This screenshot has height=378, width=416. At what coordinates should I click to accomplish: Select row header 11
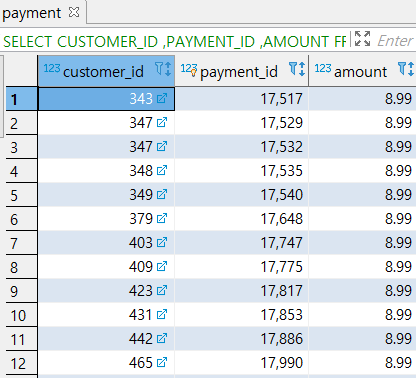click(21, 339)
